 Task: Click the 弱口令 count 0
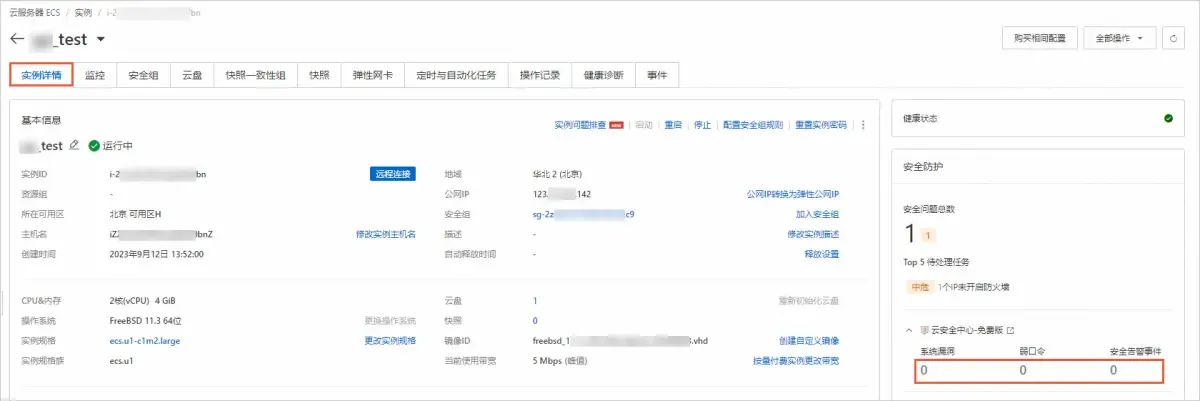(x=1022, y=370)
